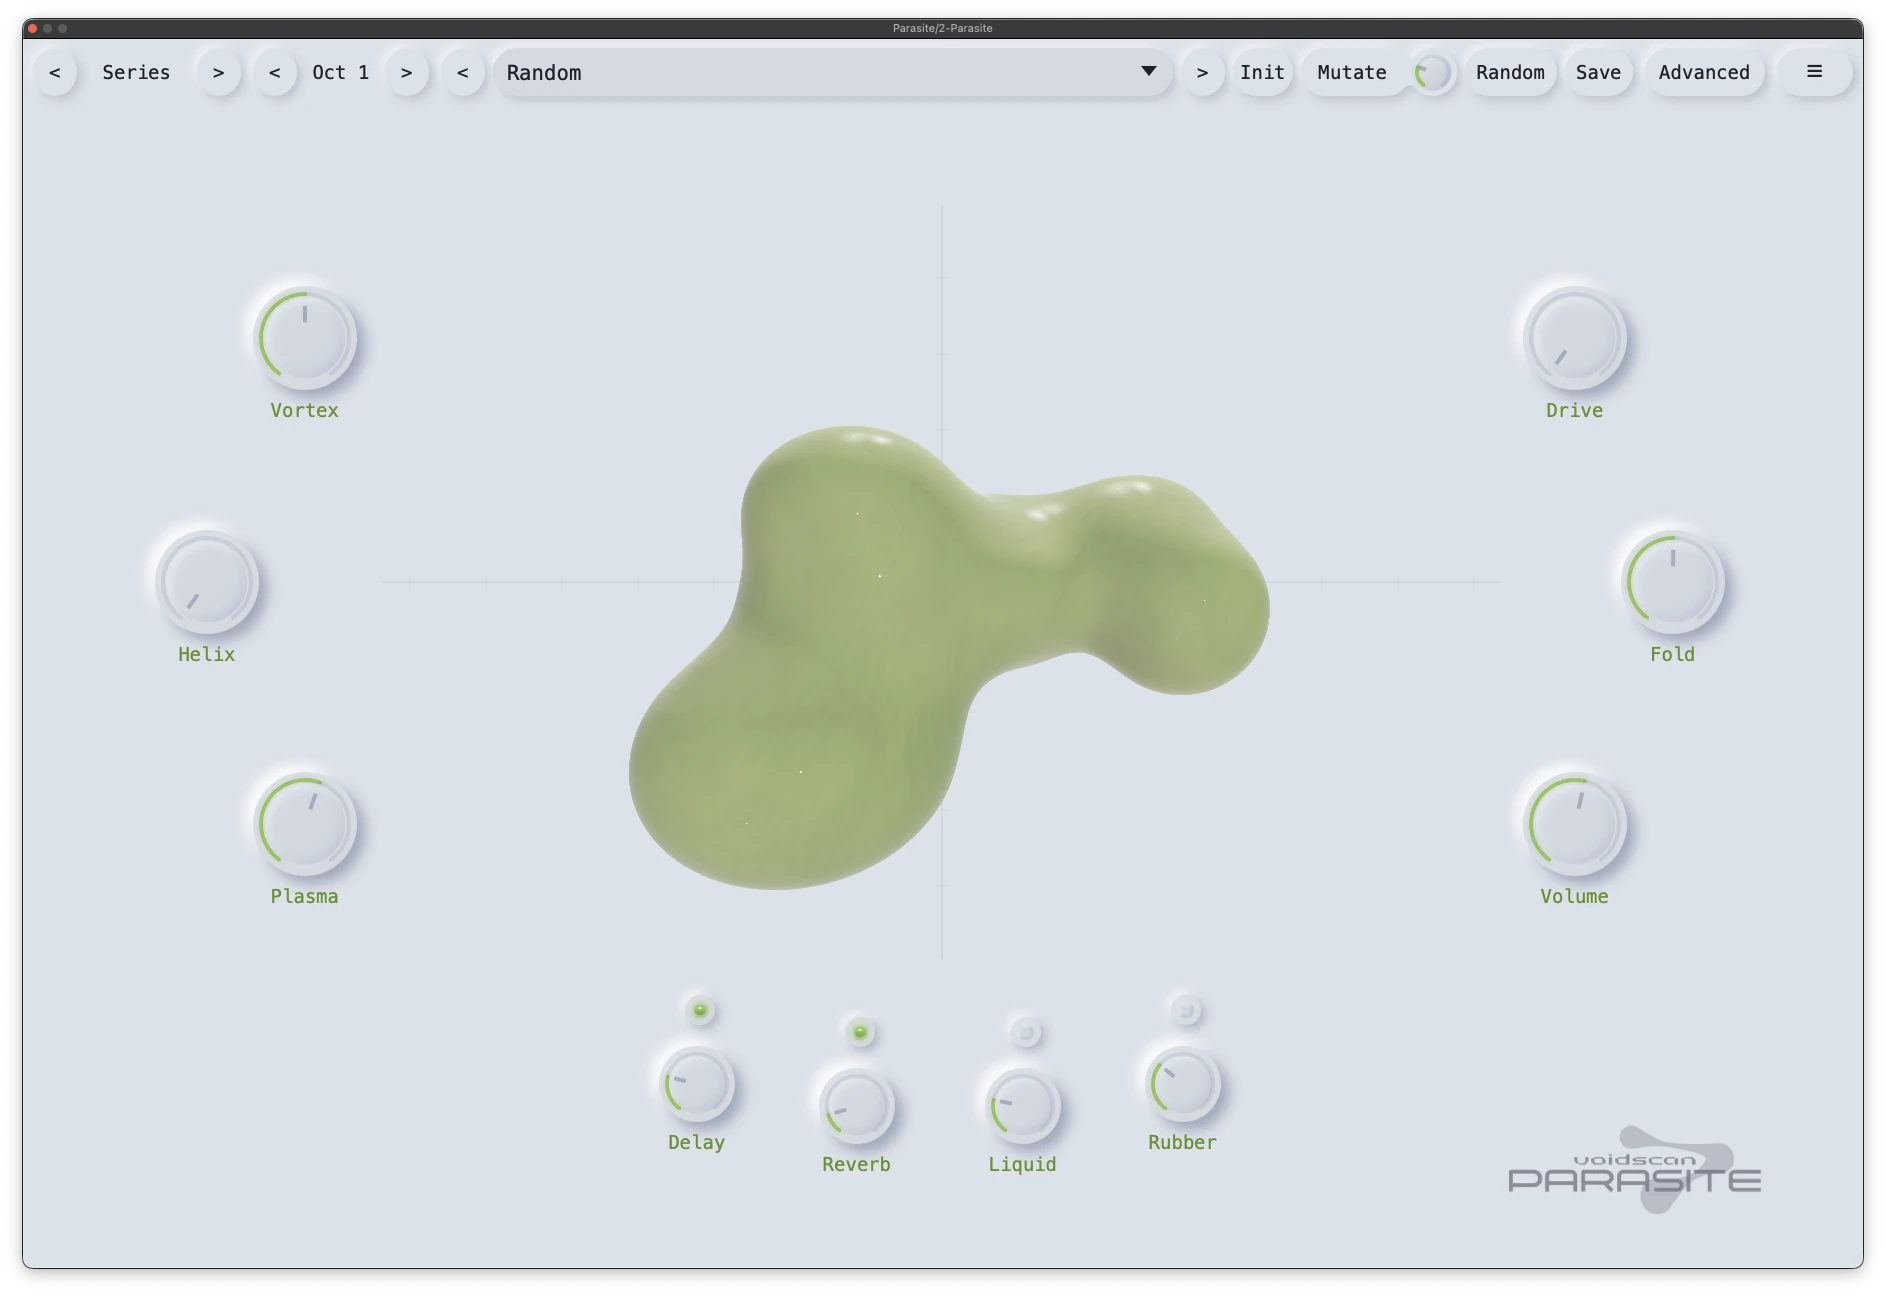Click the Volume knob

tap(1575, 825)
